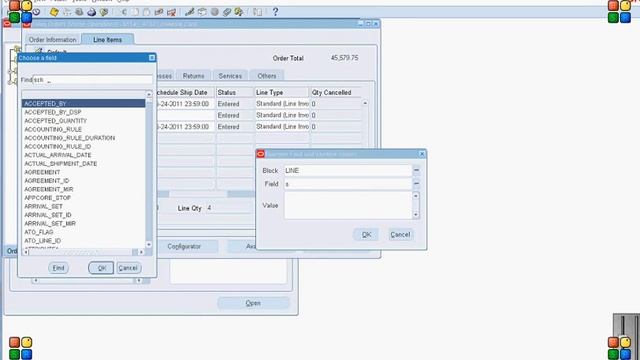Image resolution: width=640 pixels, height=360 pixels.
Task: Click Find button in Choose a field dialog
Action: click(58, 268)
